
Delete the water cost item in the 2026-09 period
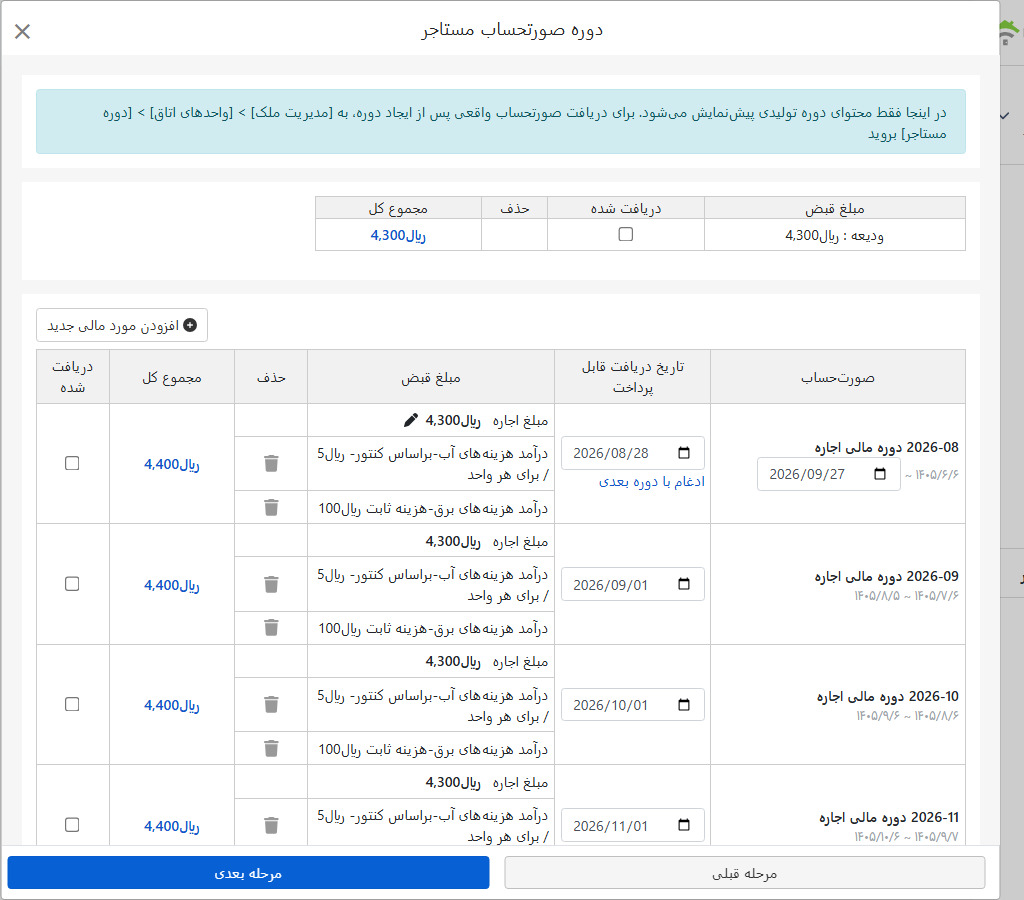pos(271,584)
